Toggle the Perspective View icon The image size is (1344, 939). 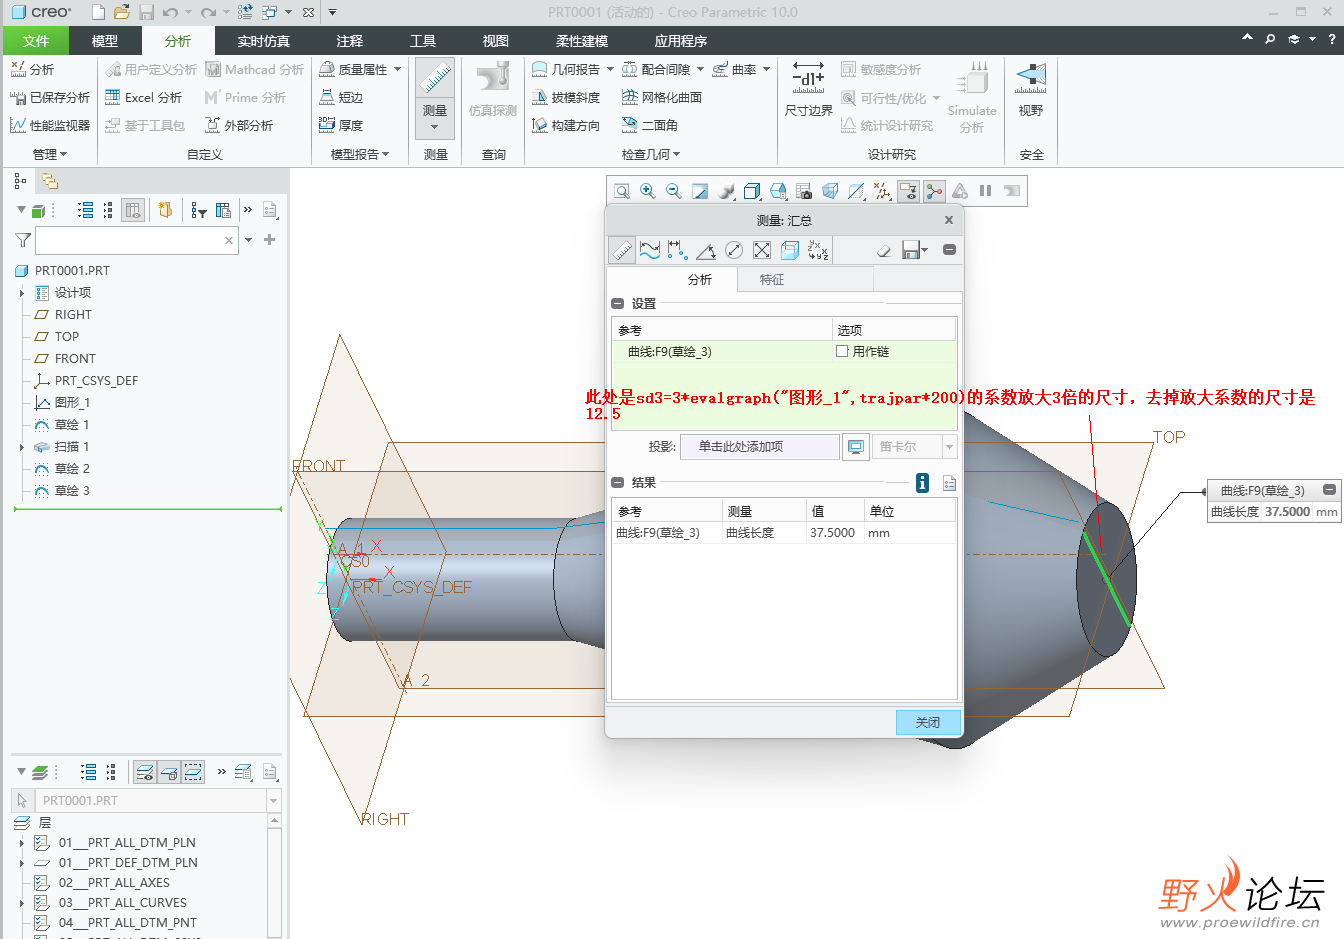click(830, 191)
